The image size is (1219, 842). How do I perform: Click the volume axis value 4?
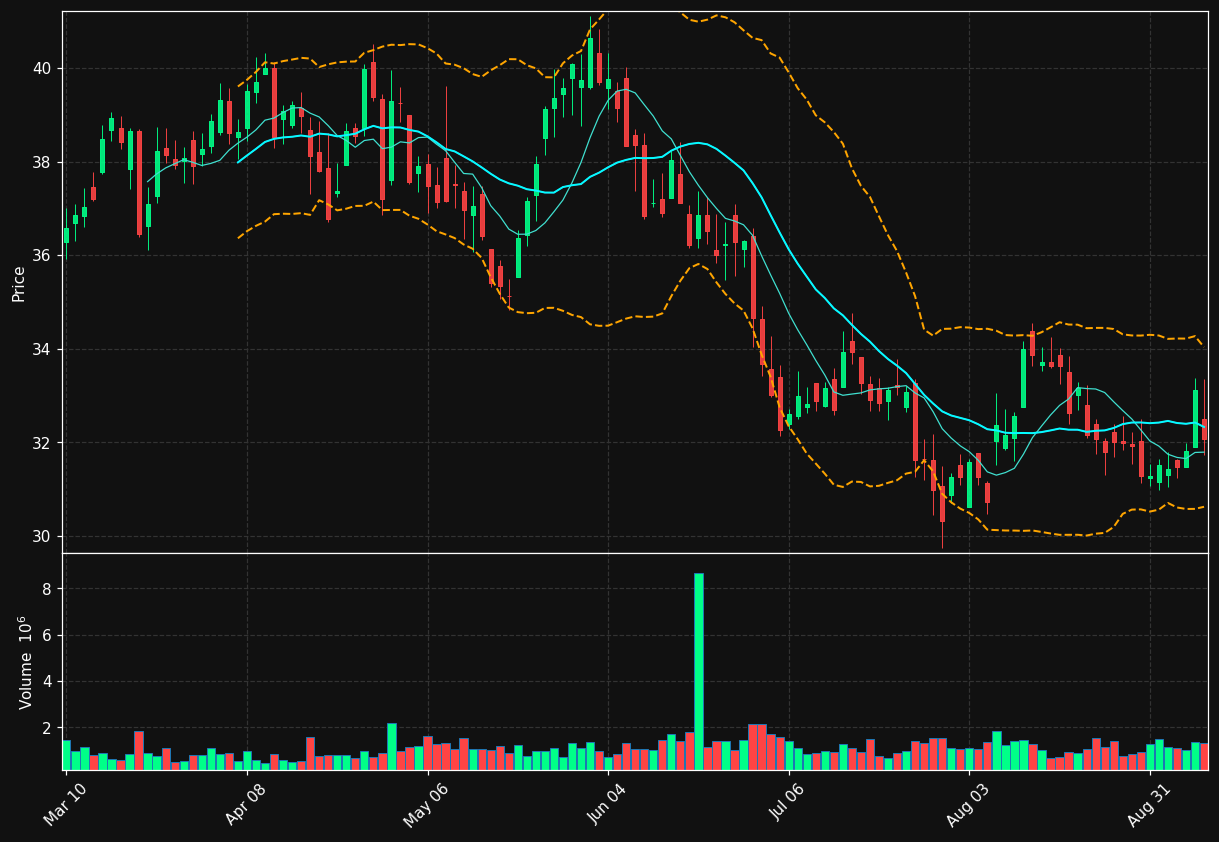pyautogui.click(x=49, y=682)
